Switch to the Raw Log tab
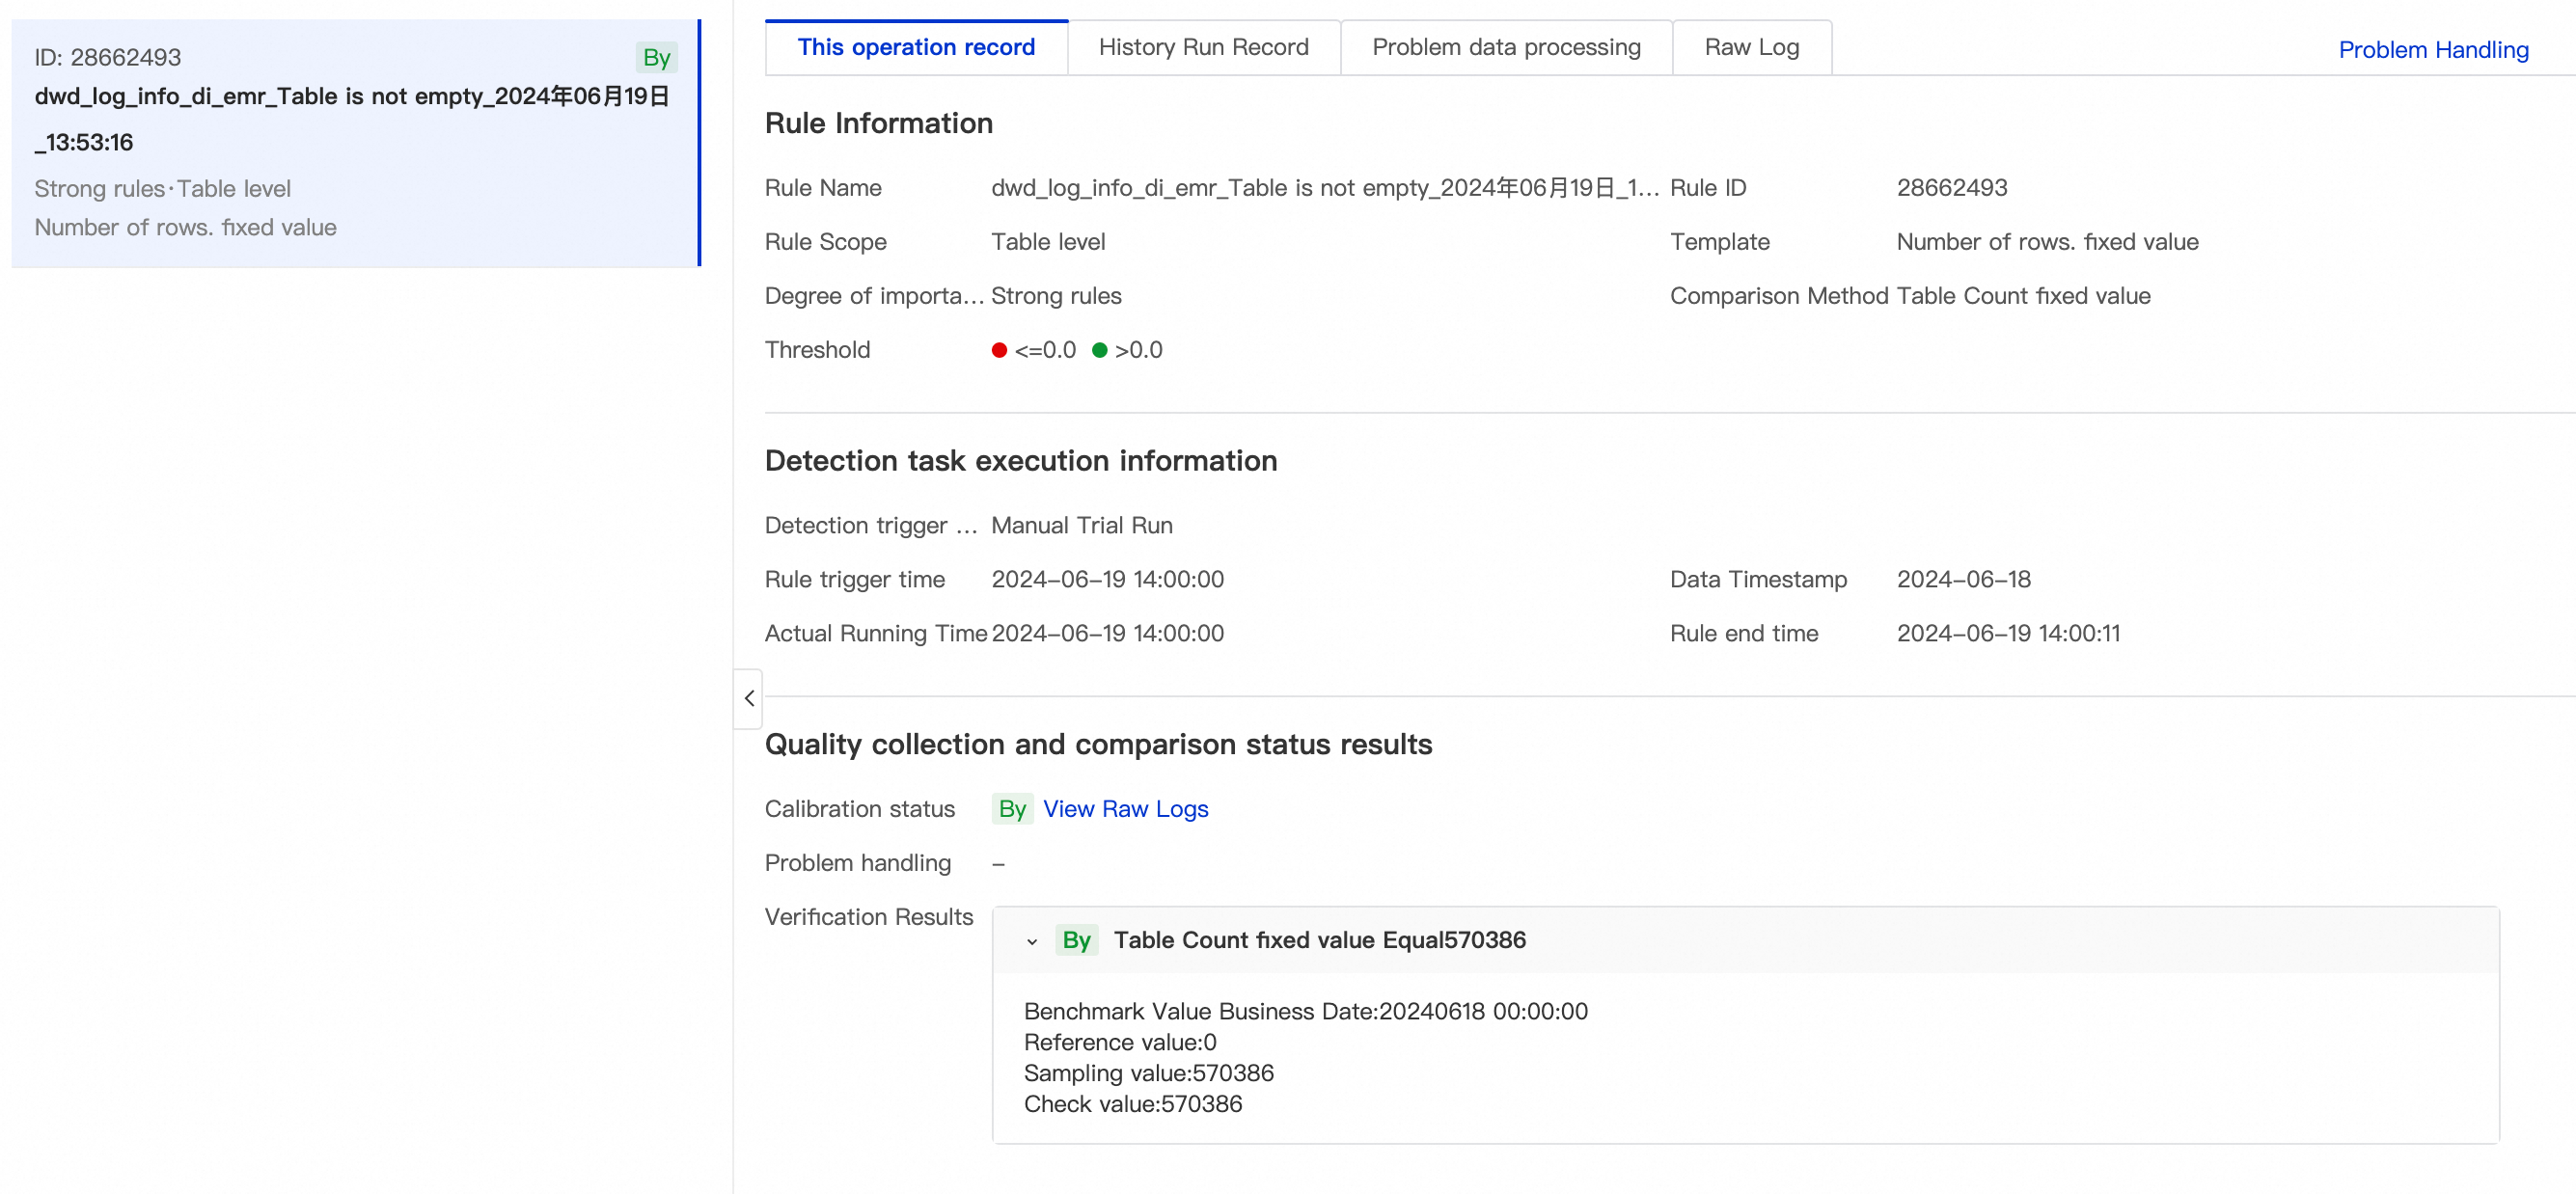The height and width of the screenshot is (1194, 2576). [x=1750, y=47]
